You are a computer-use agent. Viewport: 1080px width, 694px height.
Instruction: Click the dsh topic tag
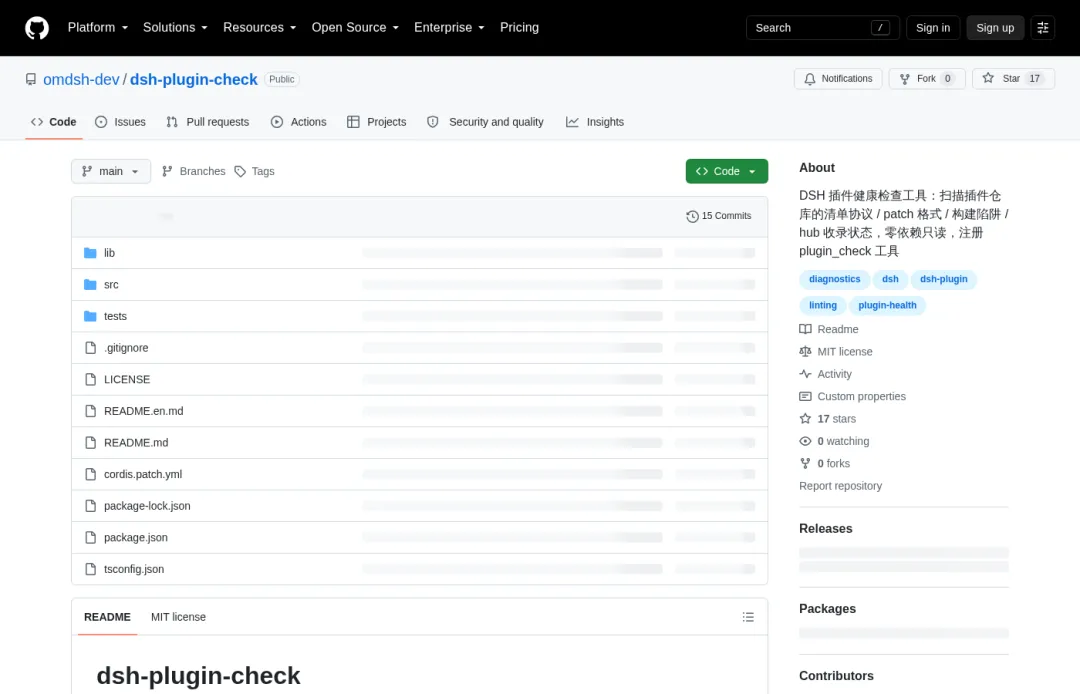pos(890,279)
